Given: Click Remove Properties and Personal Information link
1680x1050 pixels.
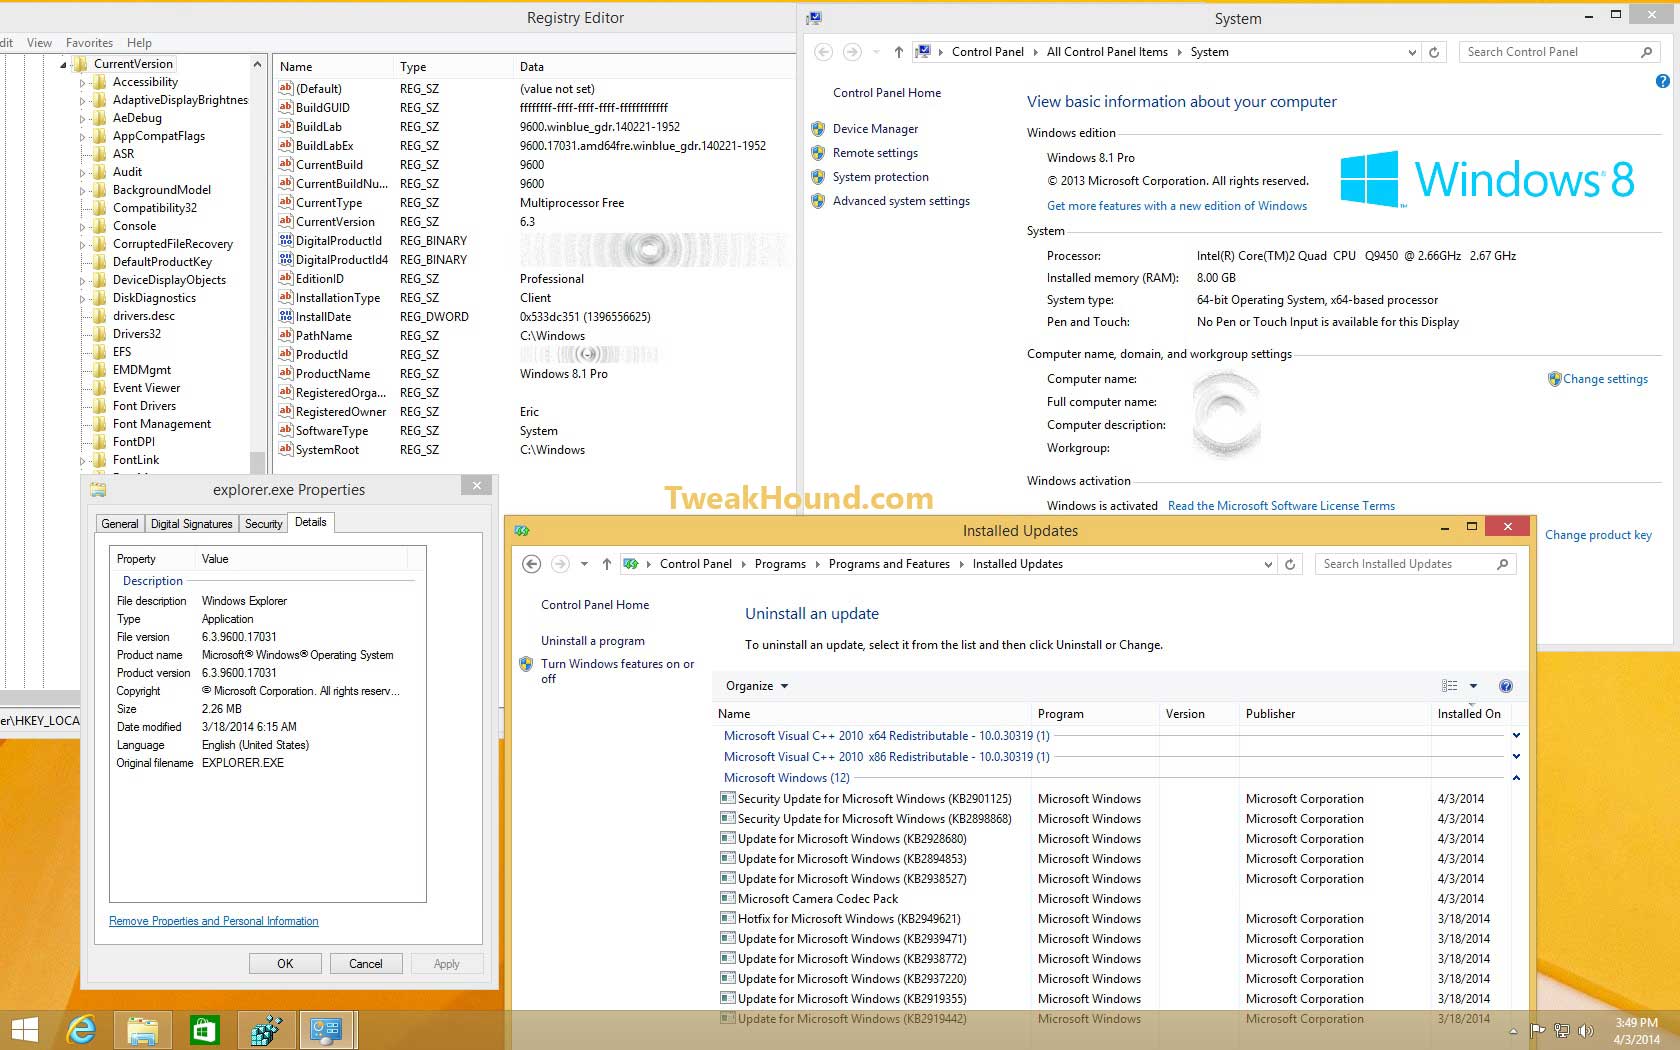Looking at the screenshot, I should pyautogui.click(x=214, y=921).
